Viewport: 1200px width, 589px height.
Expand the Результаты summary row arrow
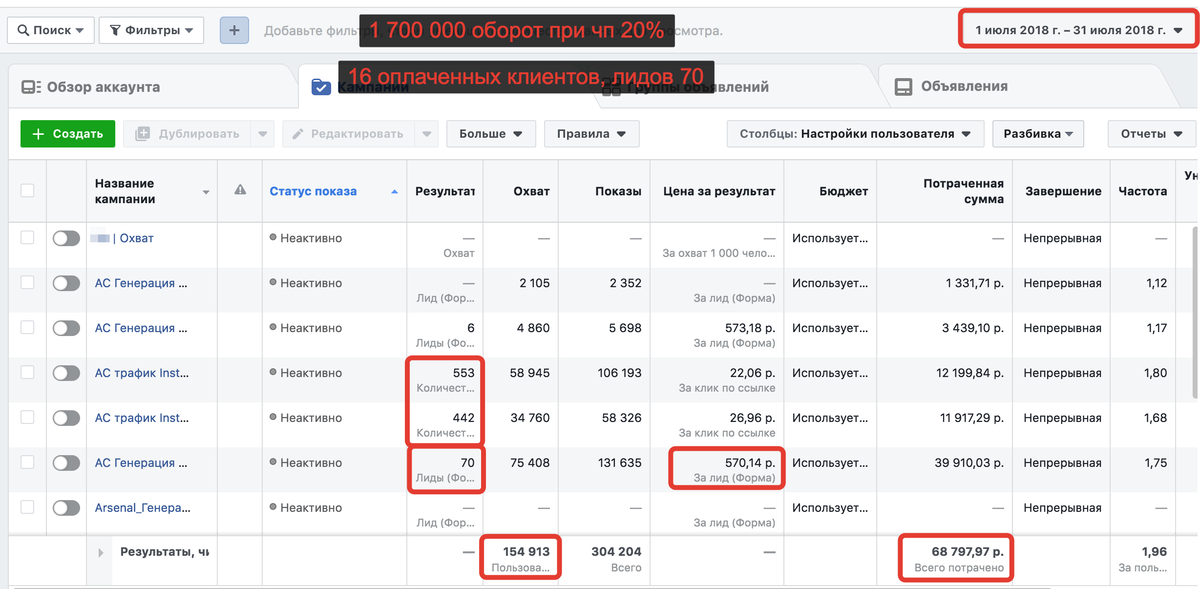(x=100, y=552)
